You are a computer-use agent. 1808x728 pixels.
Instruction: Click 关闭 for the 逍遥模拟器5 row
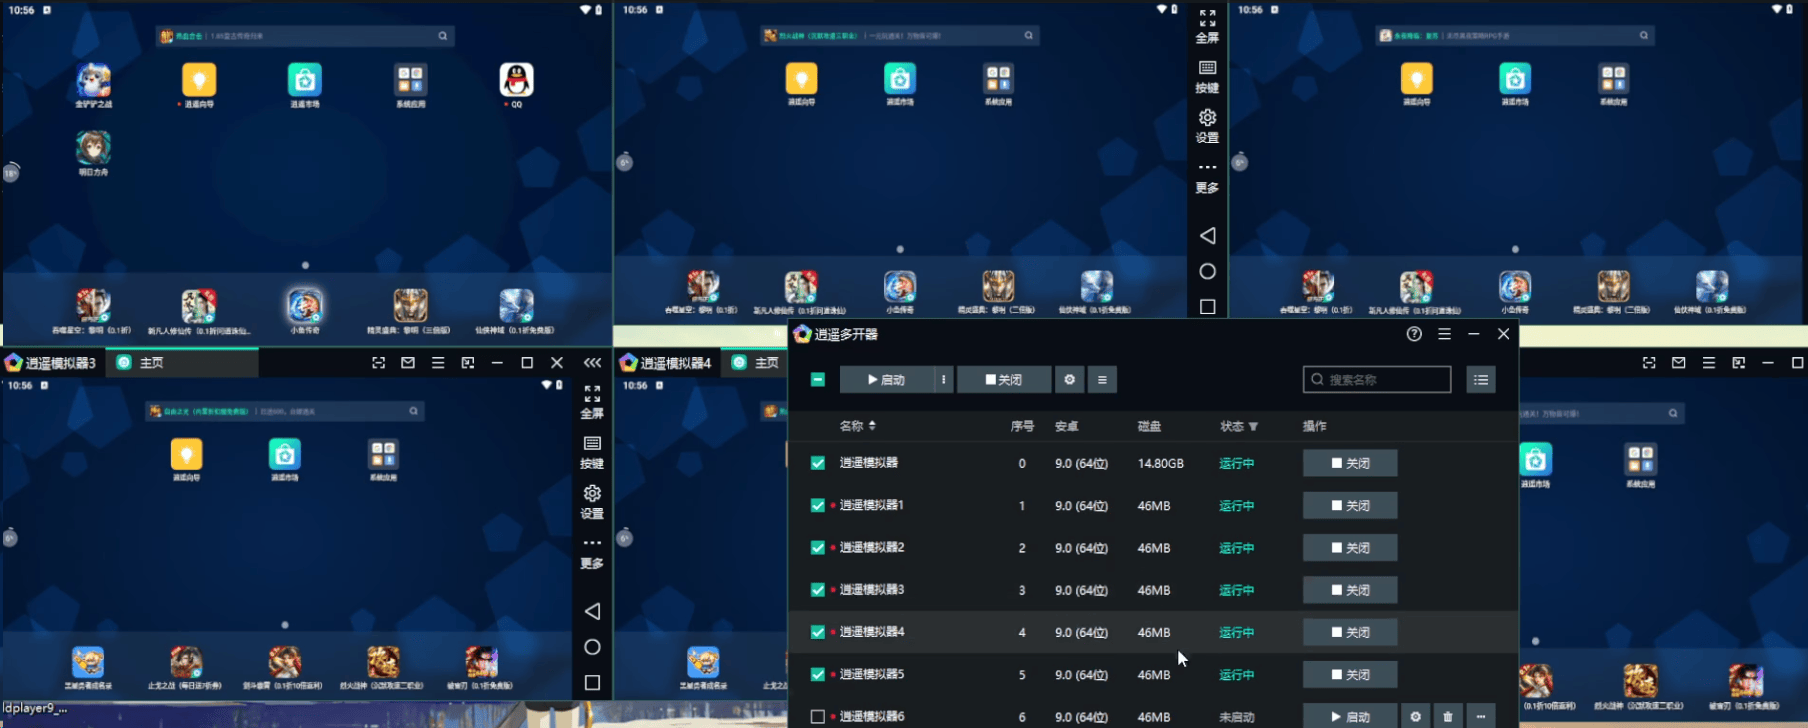[x=1350, y=675]
